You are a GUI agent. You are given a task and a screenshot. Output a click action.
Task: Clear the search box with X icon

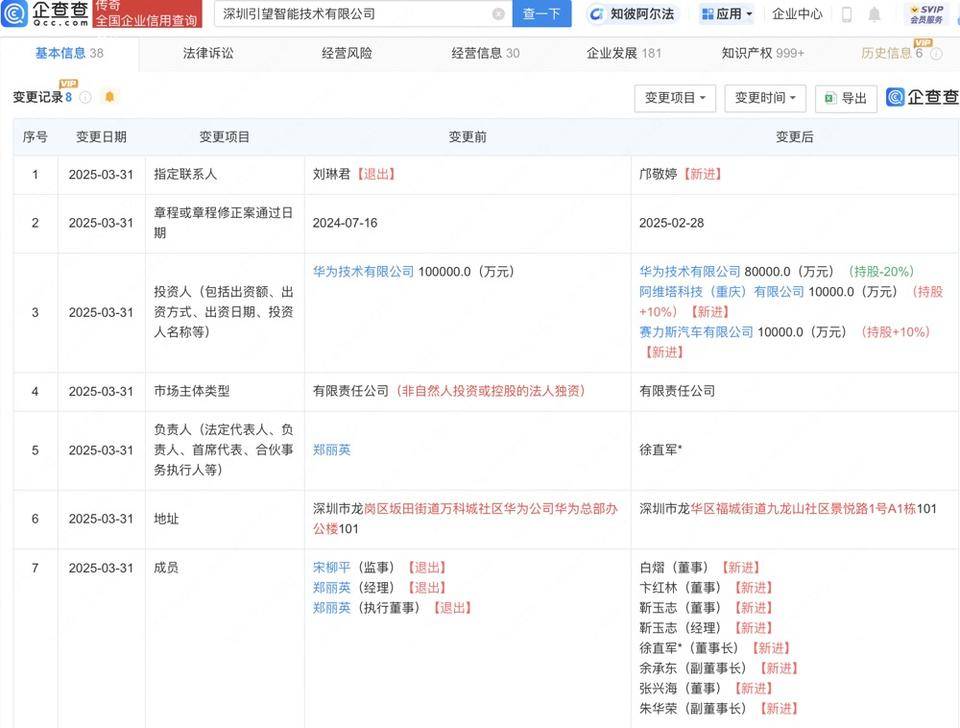498,14
